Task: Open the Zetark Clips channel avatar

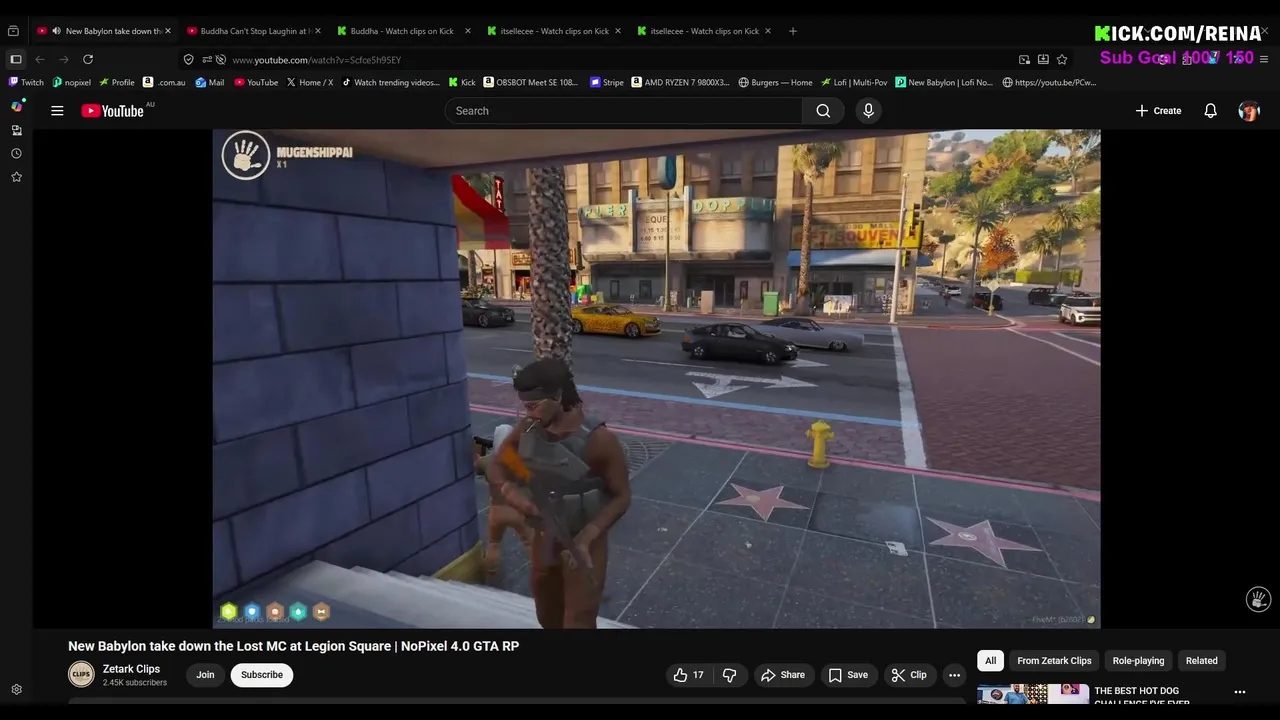Action: 81,675
